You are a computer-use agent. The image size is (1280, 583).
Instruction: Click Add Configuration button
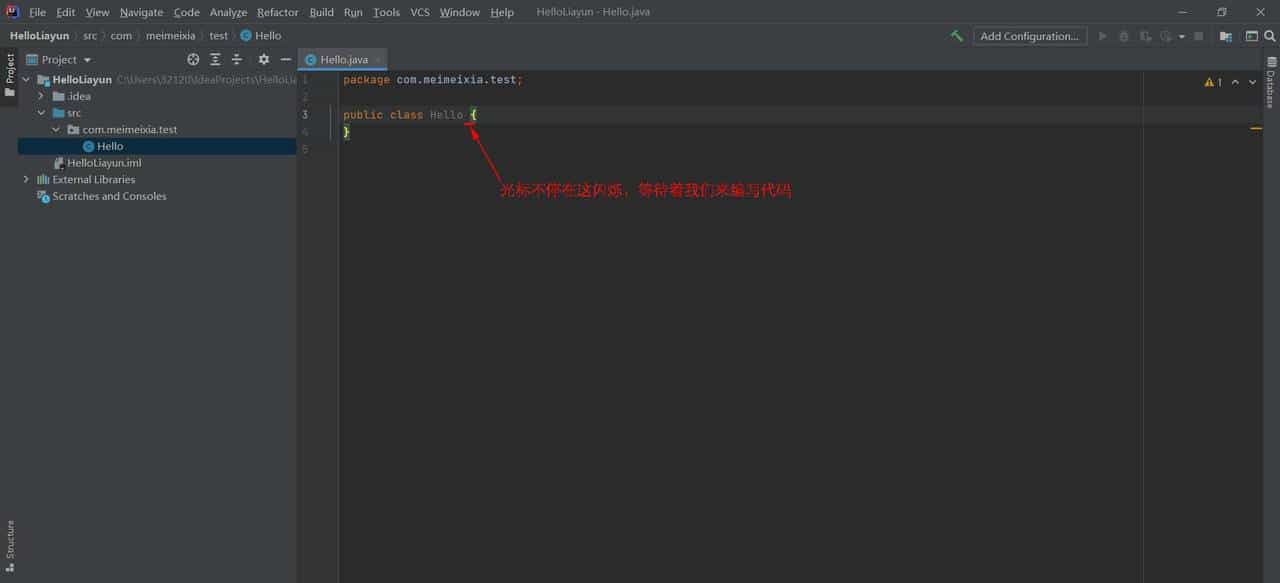pos(1030,35)
